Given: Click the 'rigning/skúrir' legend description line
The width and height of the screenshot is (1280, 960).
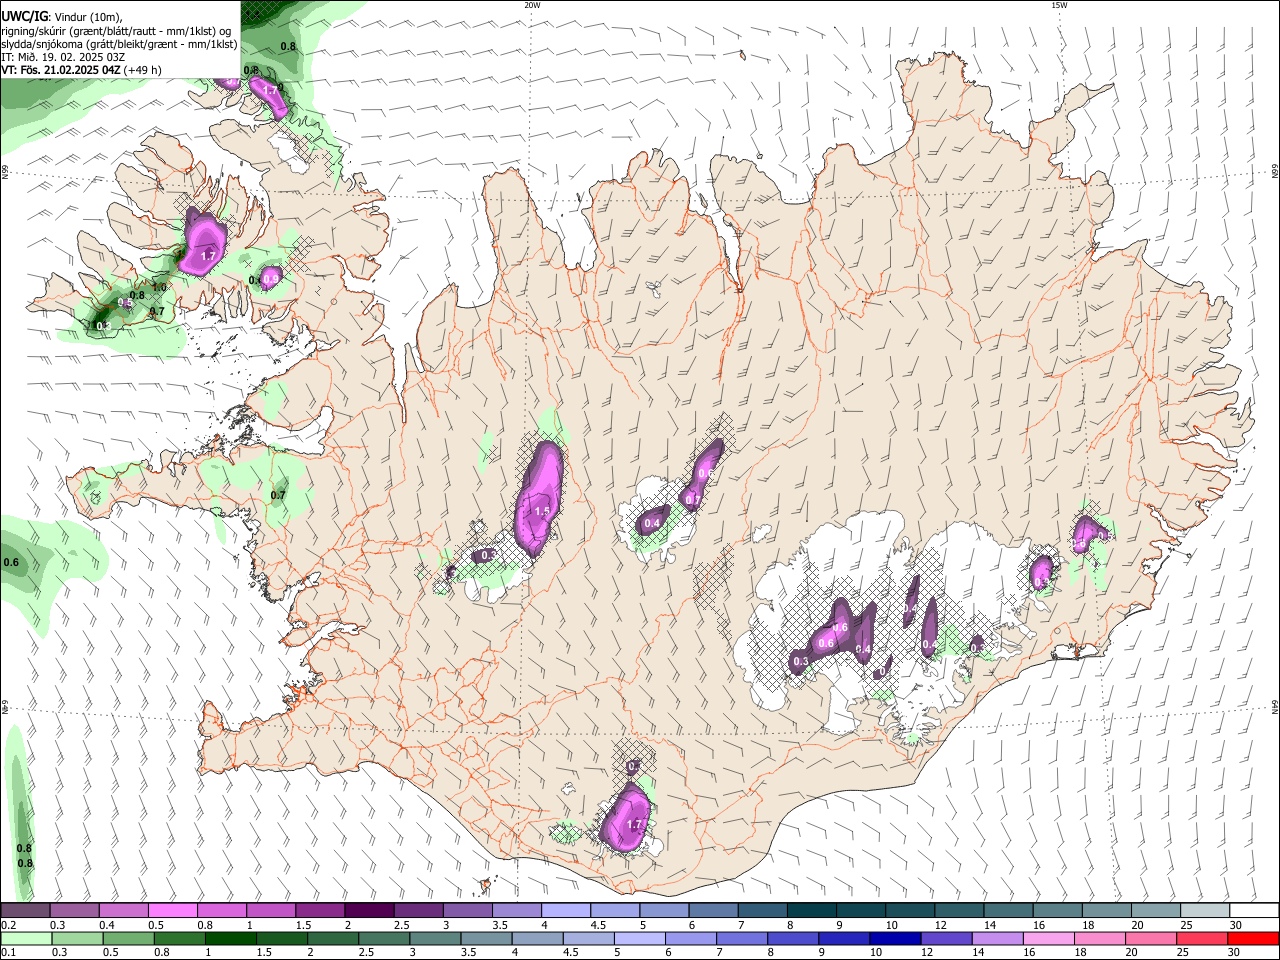Looking at the screenshot, I should click(x=115, y=30).
